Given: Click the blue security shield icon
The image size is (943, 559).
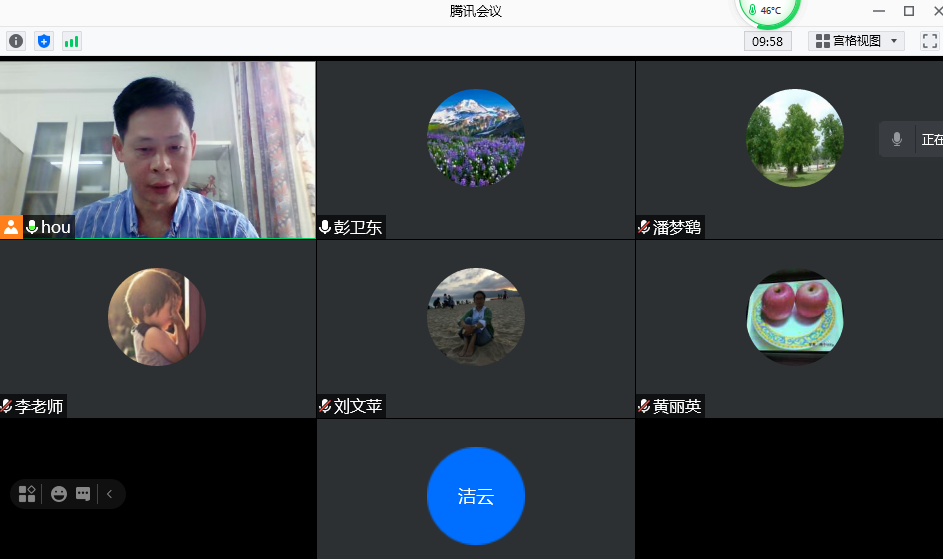Looking at the screenshot, I should pos(43,41).
